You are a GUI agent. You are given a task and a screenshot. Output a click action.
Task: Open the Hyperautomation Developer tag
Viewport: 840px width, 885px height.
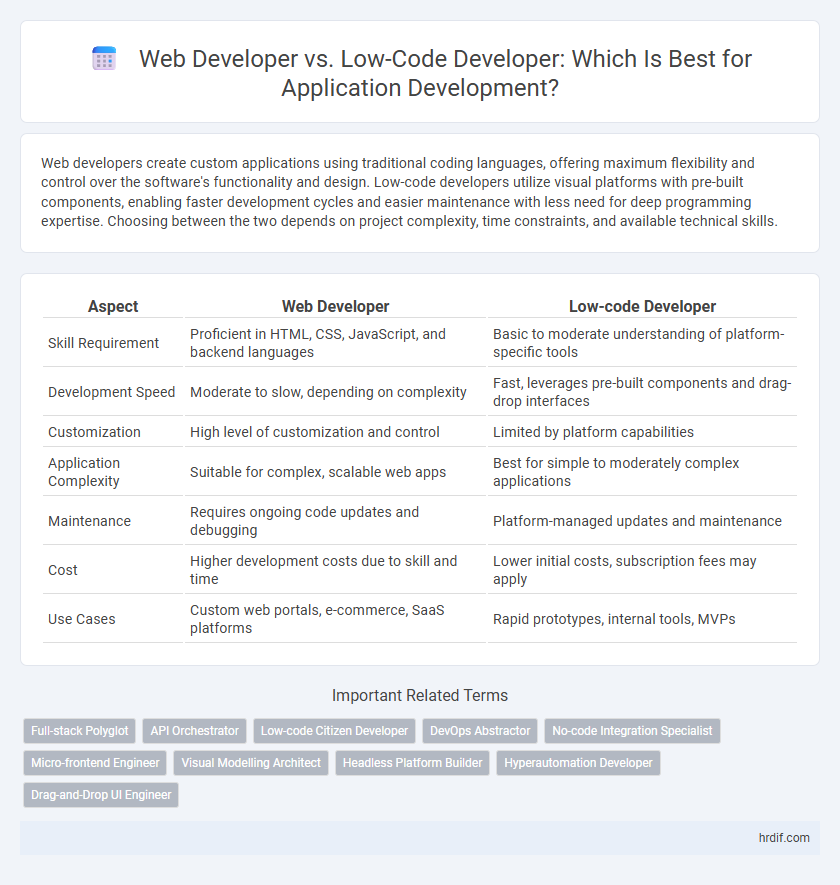[578, 763]
